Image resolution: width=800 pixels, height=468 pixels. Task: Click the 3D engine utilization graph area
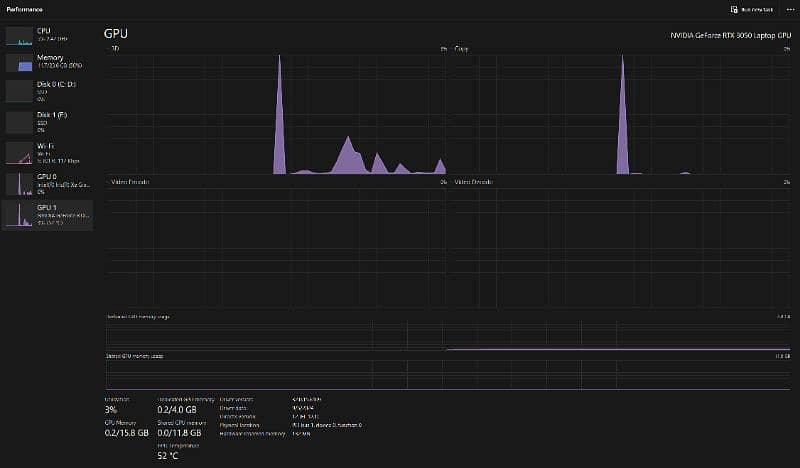click(276, 113)
